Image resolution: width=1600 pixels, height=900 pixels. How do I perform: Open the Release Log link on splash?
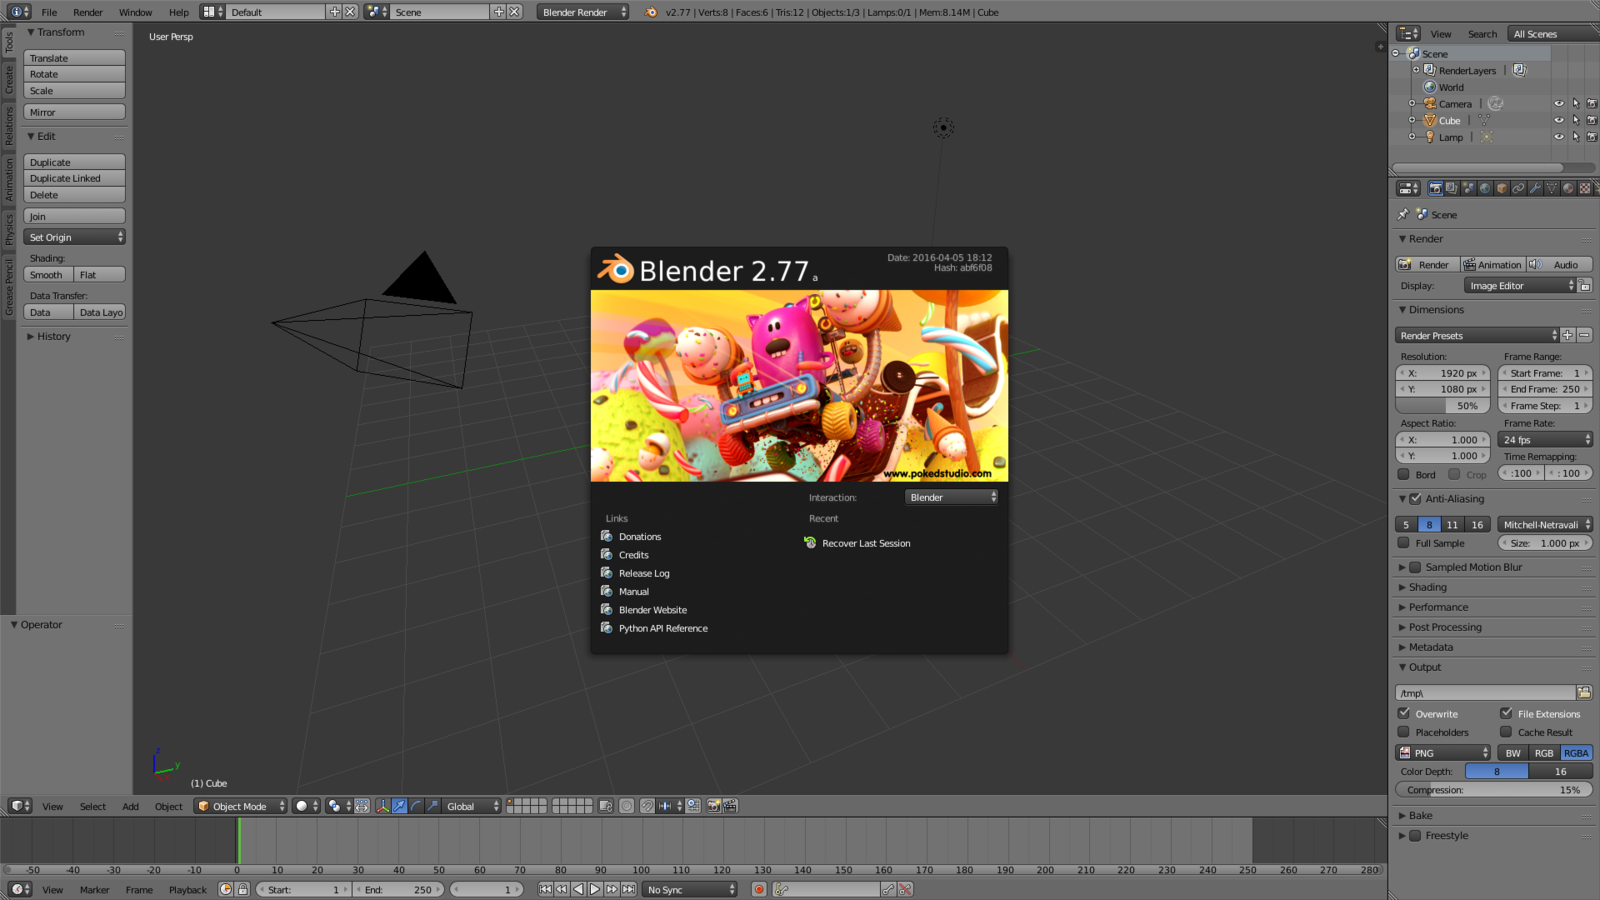pos(644,573)
